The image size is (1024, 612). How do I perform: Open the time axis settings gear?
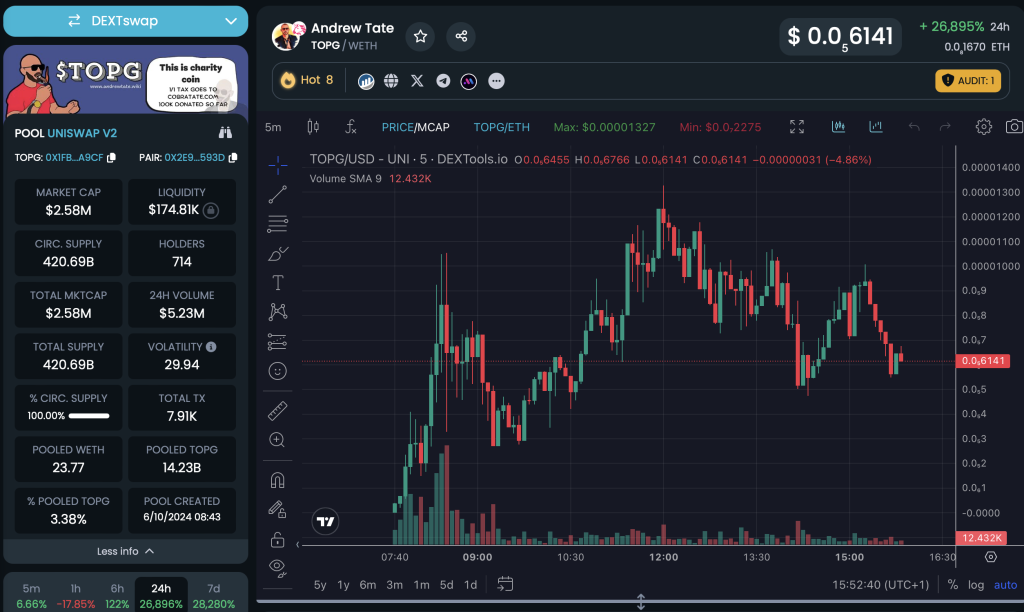(x=991, y=556)
